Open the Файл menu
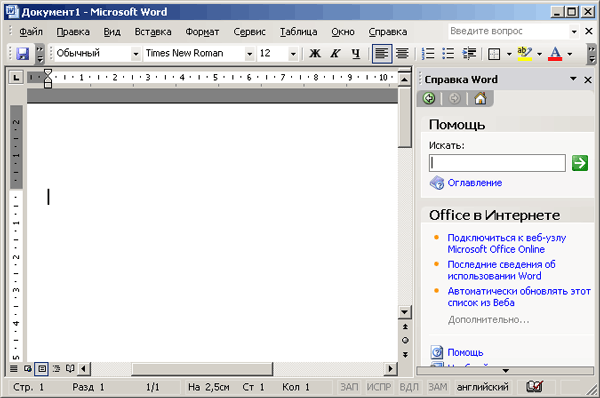The image size is (600, 398). click(31, 32)
